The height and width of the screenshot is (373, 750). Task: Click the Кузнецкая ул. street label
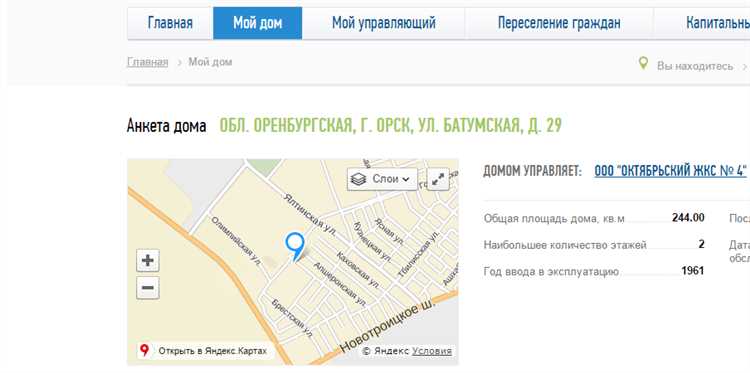[x=372, y=243]
